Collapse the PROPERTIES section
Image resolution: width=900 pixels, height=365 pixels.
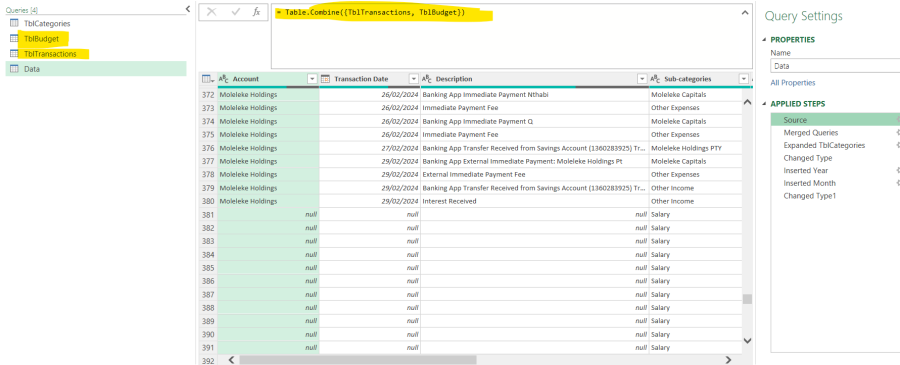tap(764, 40)
